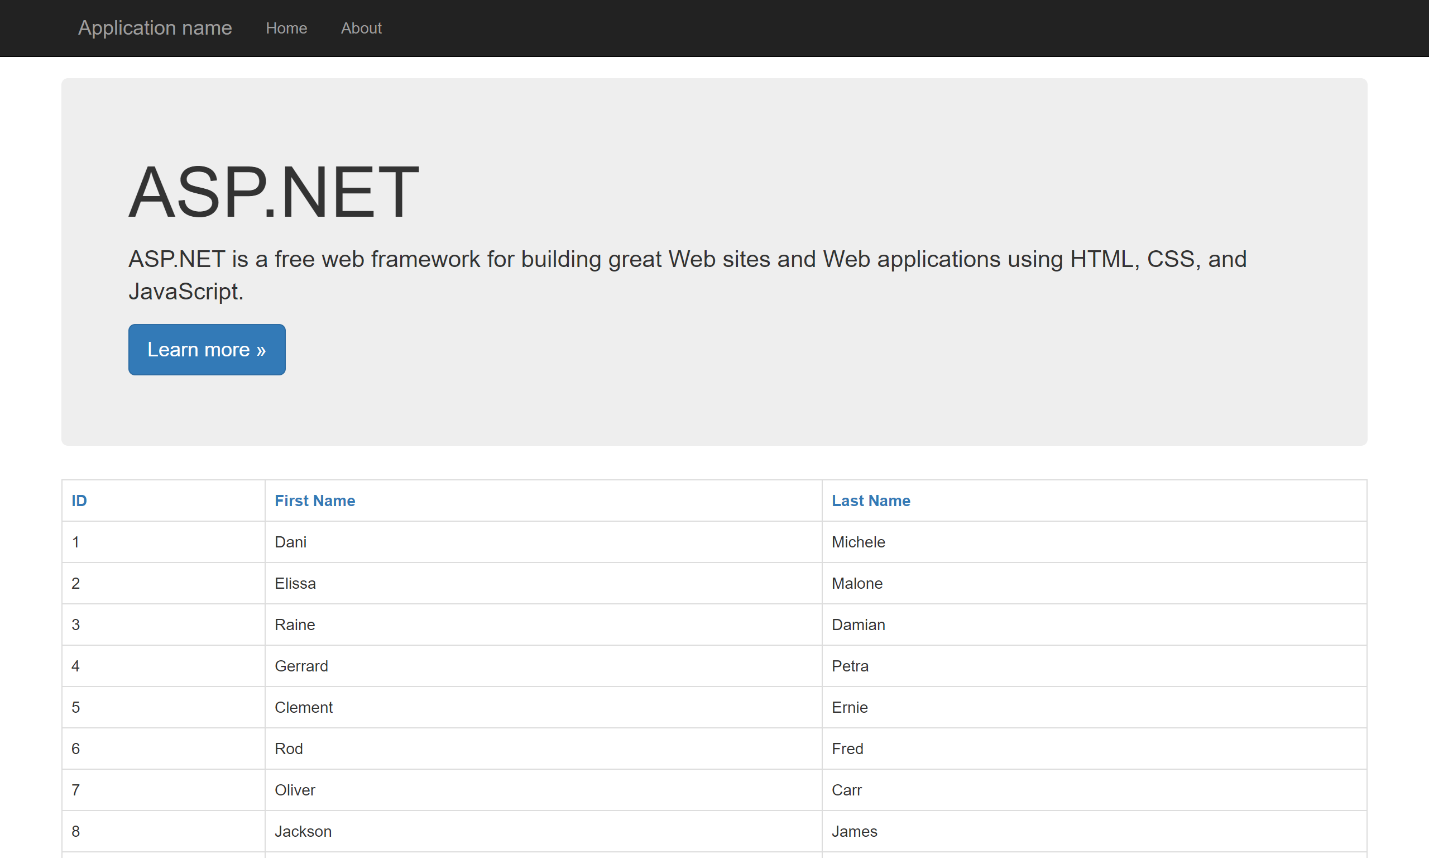This screenshot has height=858, width=1429.
Task: Select first name cell Rod
Action: 544,749
